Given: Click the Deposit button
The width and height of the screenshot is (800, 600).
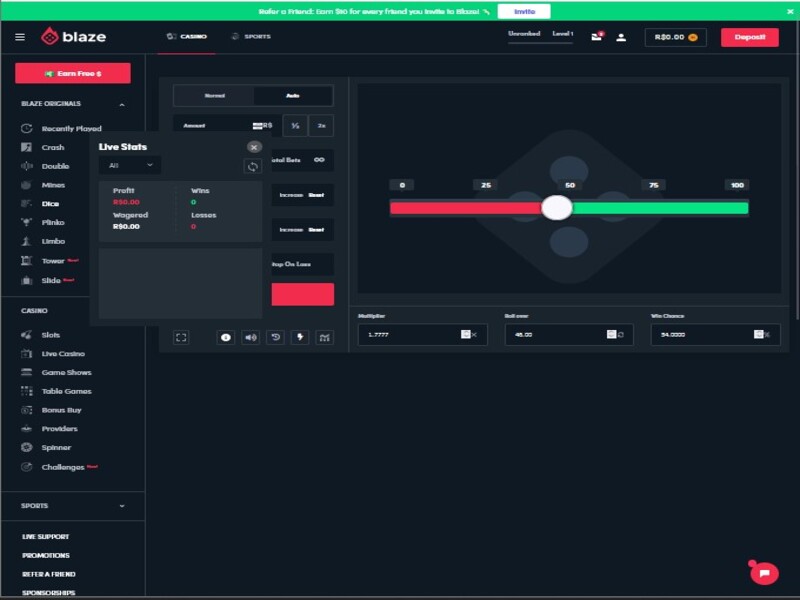Looking at the screenshot, I should pyautogui.click(x=749, y=37).
